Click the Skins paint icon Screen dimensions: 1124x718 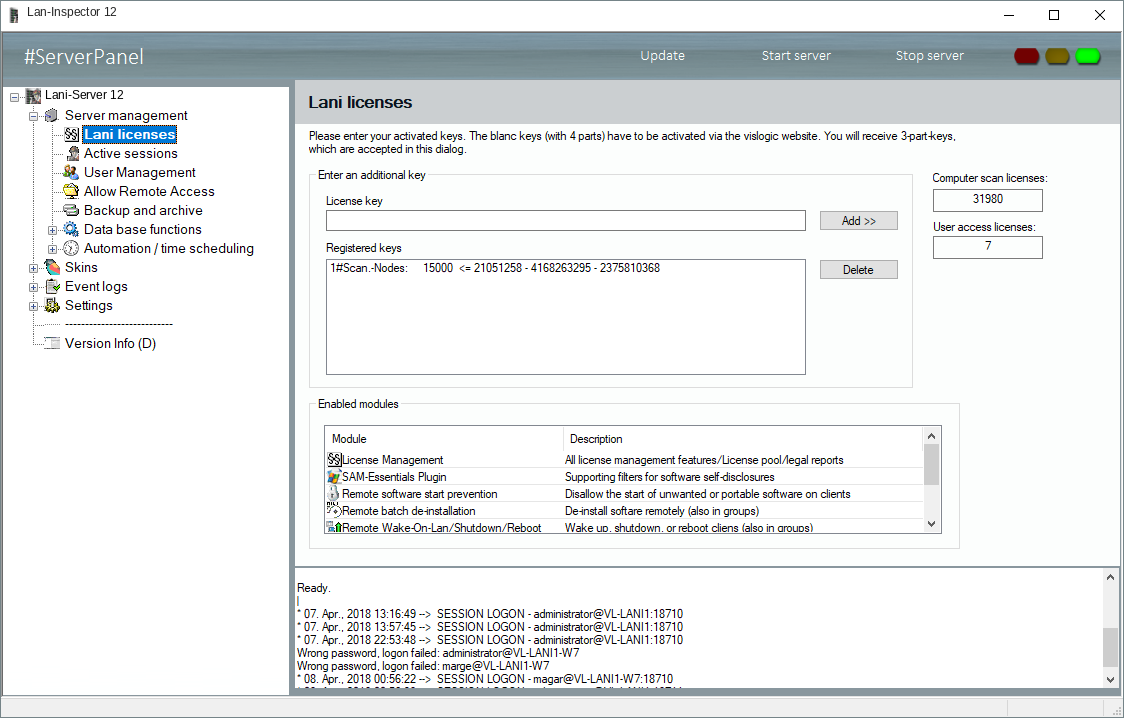tap(52, 267)
